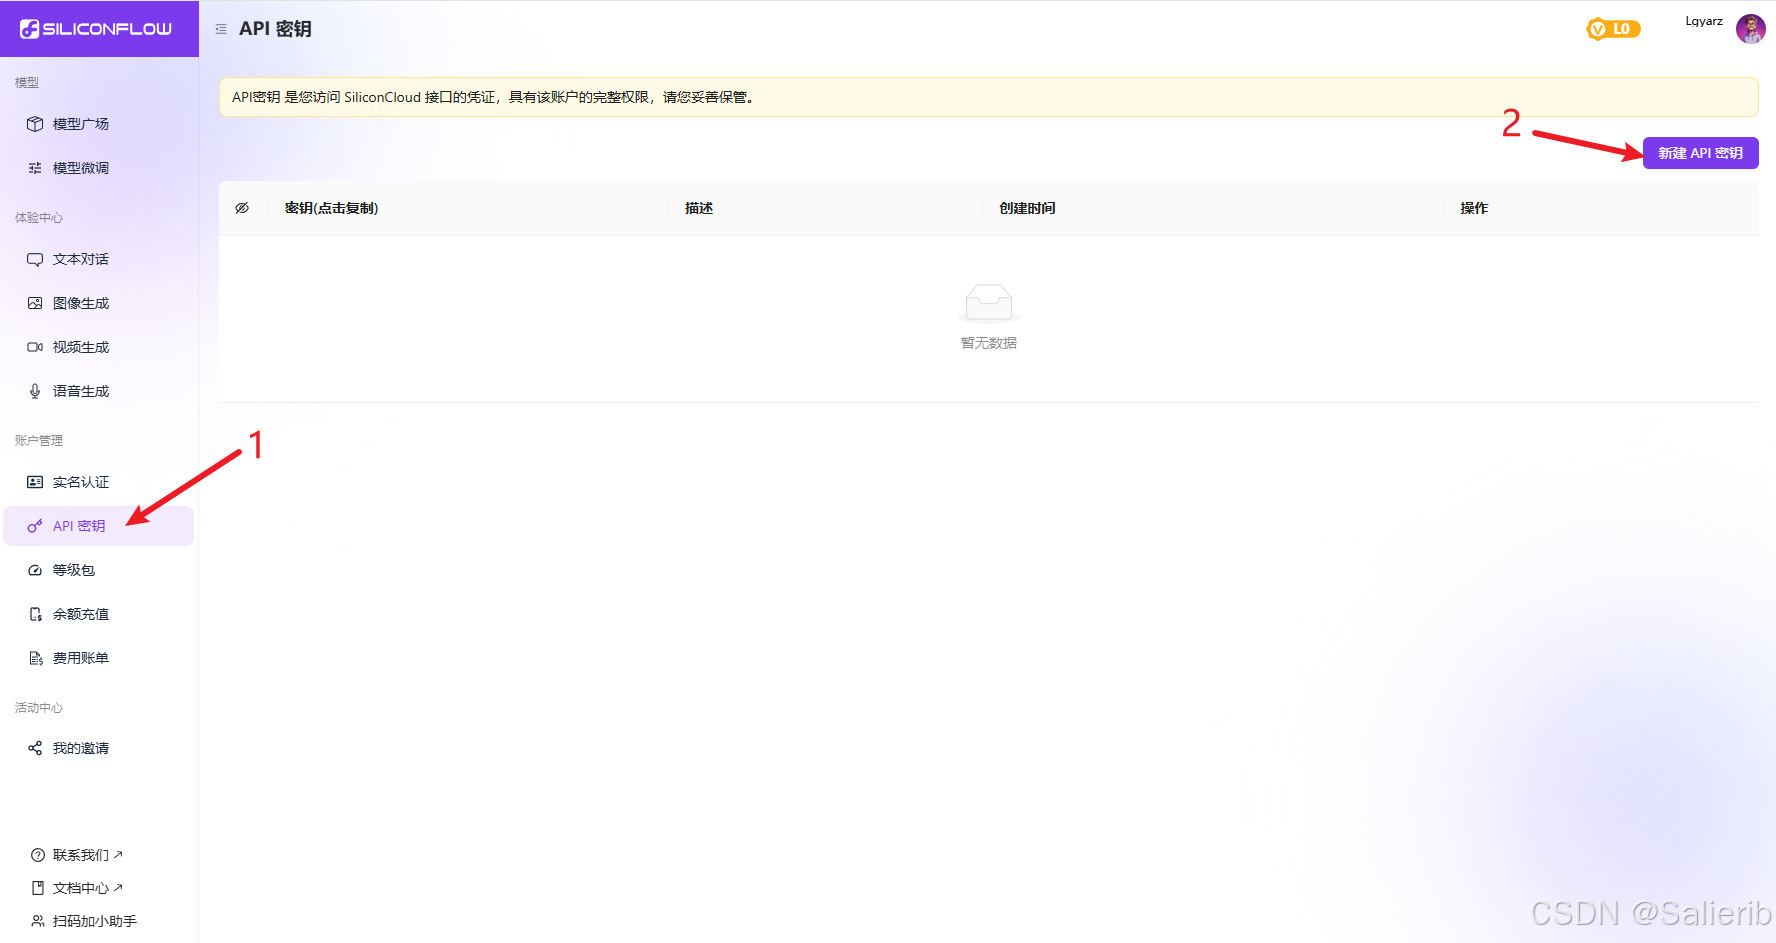Follow the 联系我们 external link
The width and height of the screenshot is (1776, 943).
88,855
